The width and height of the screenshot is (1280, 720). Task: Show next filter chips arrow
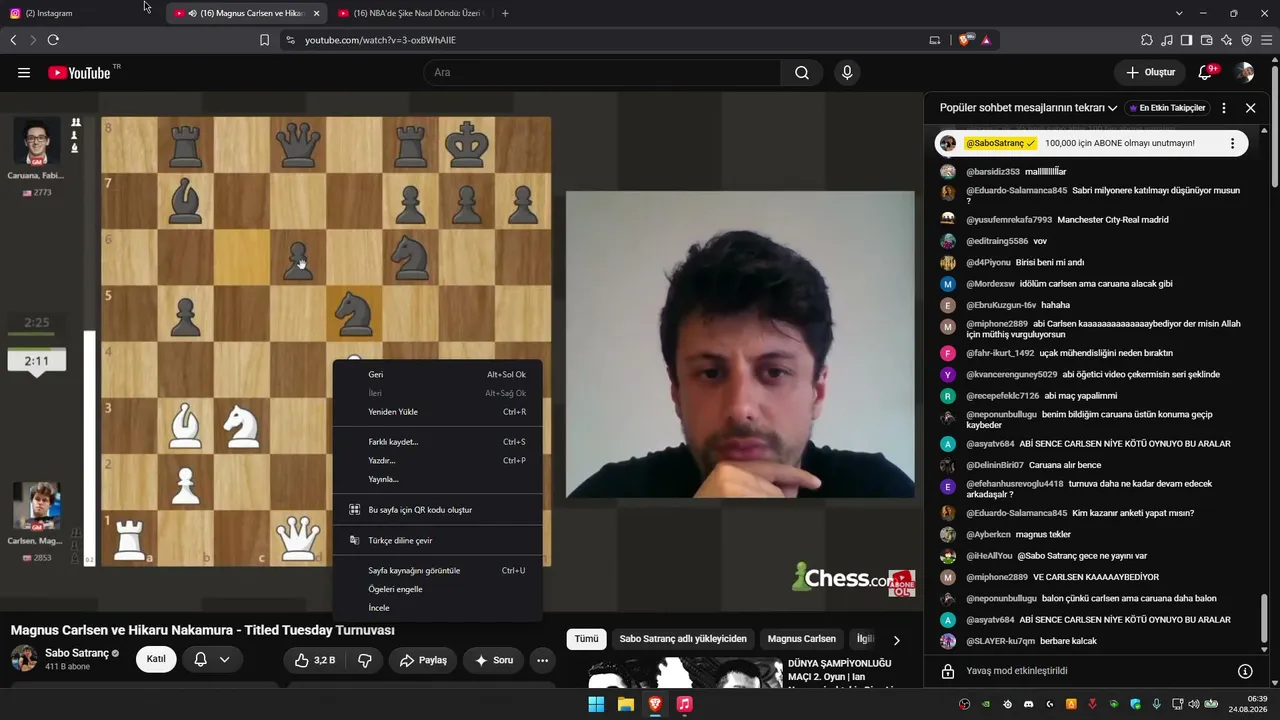[896, 639]
